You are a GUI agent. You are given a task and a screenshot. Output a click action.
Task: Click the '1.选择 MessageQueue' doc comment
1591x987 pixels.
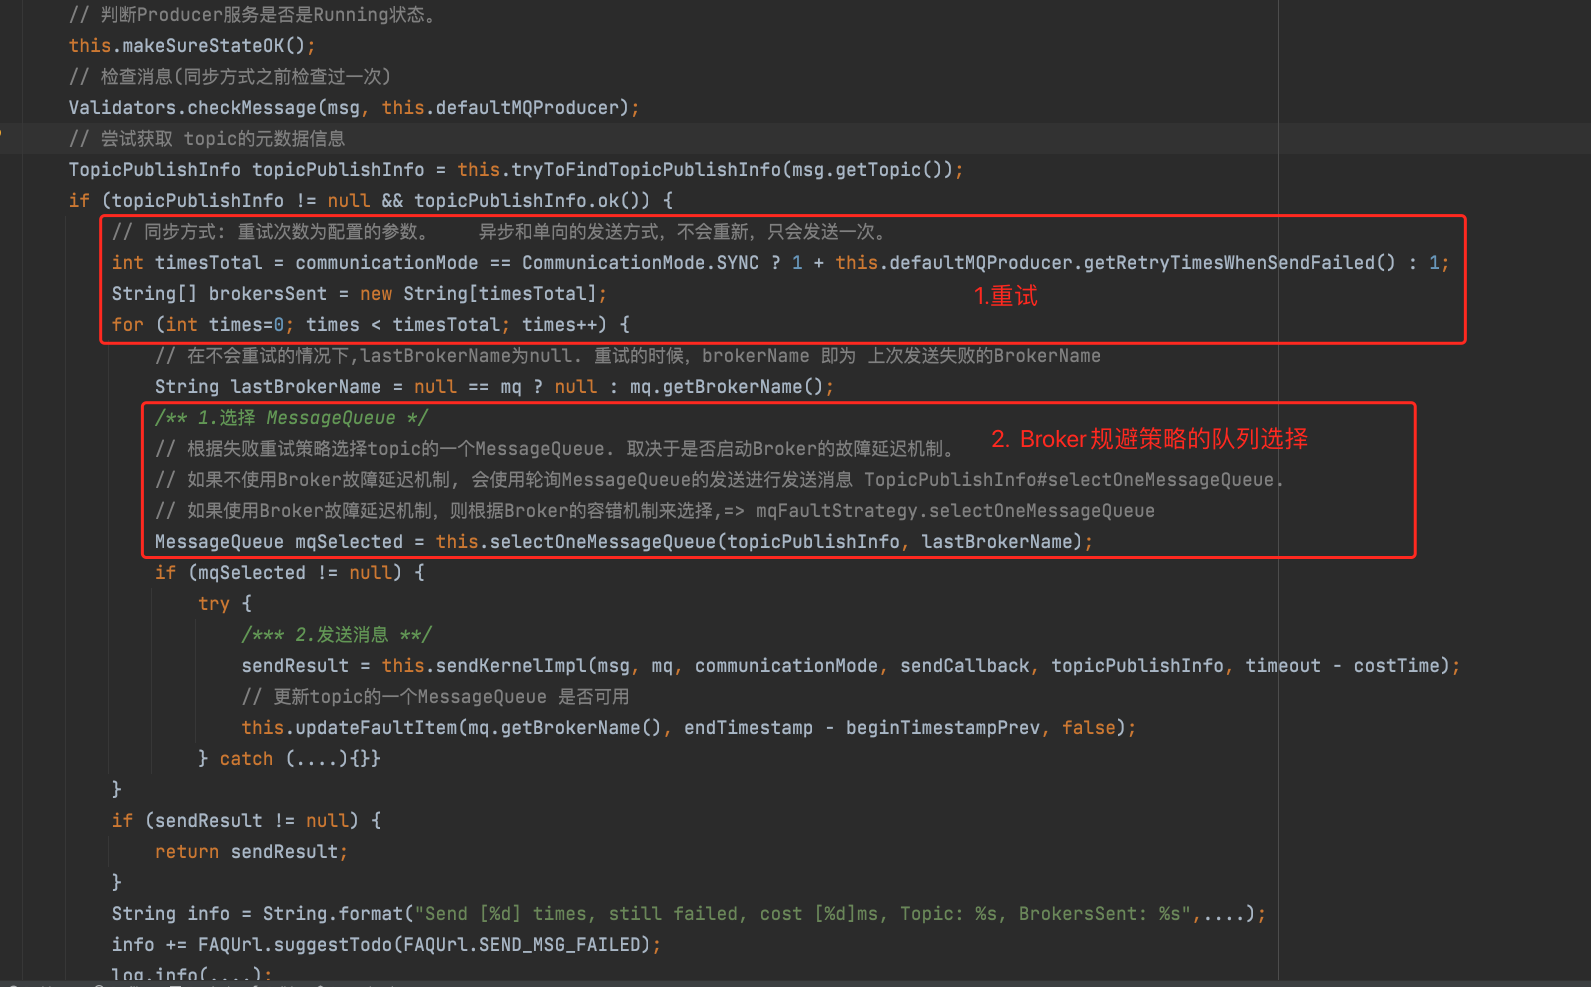pos(291,418)
